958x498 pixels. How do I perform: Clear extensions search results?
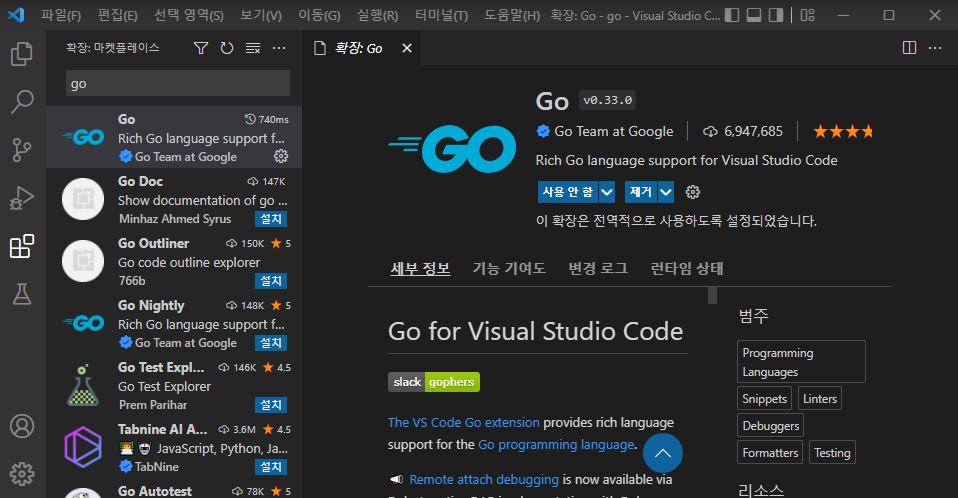pos(253,48)
